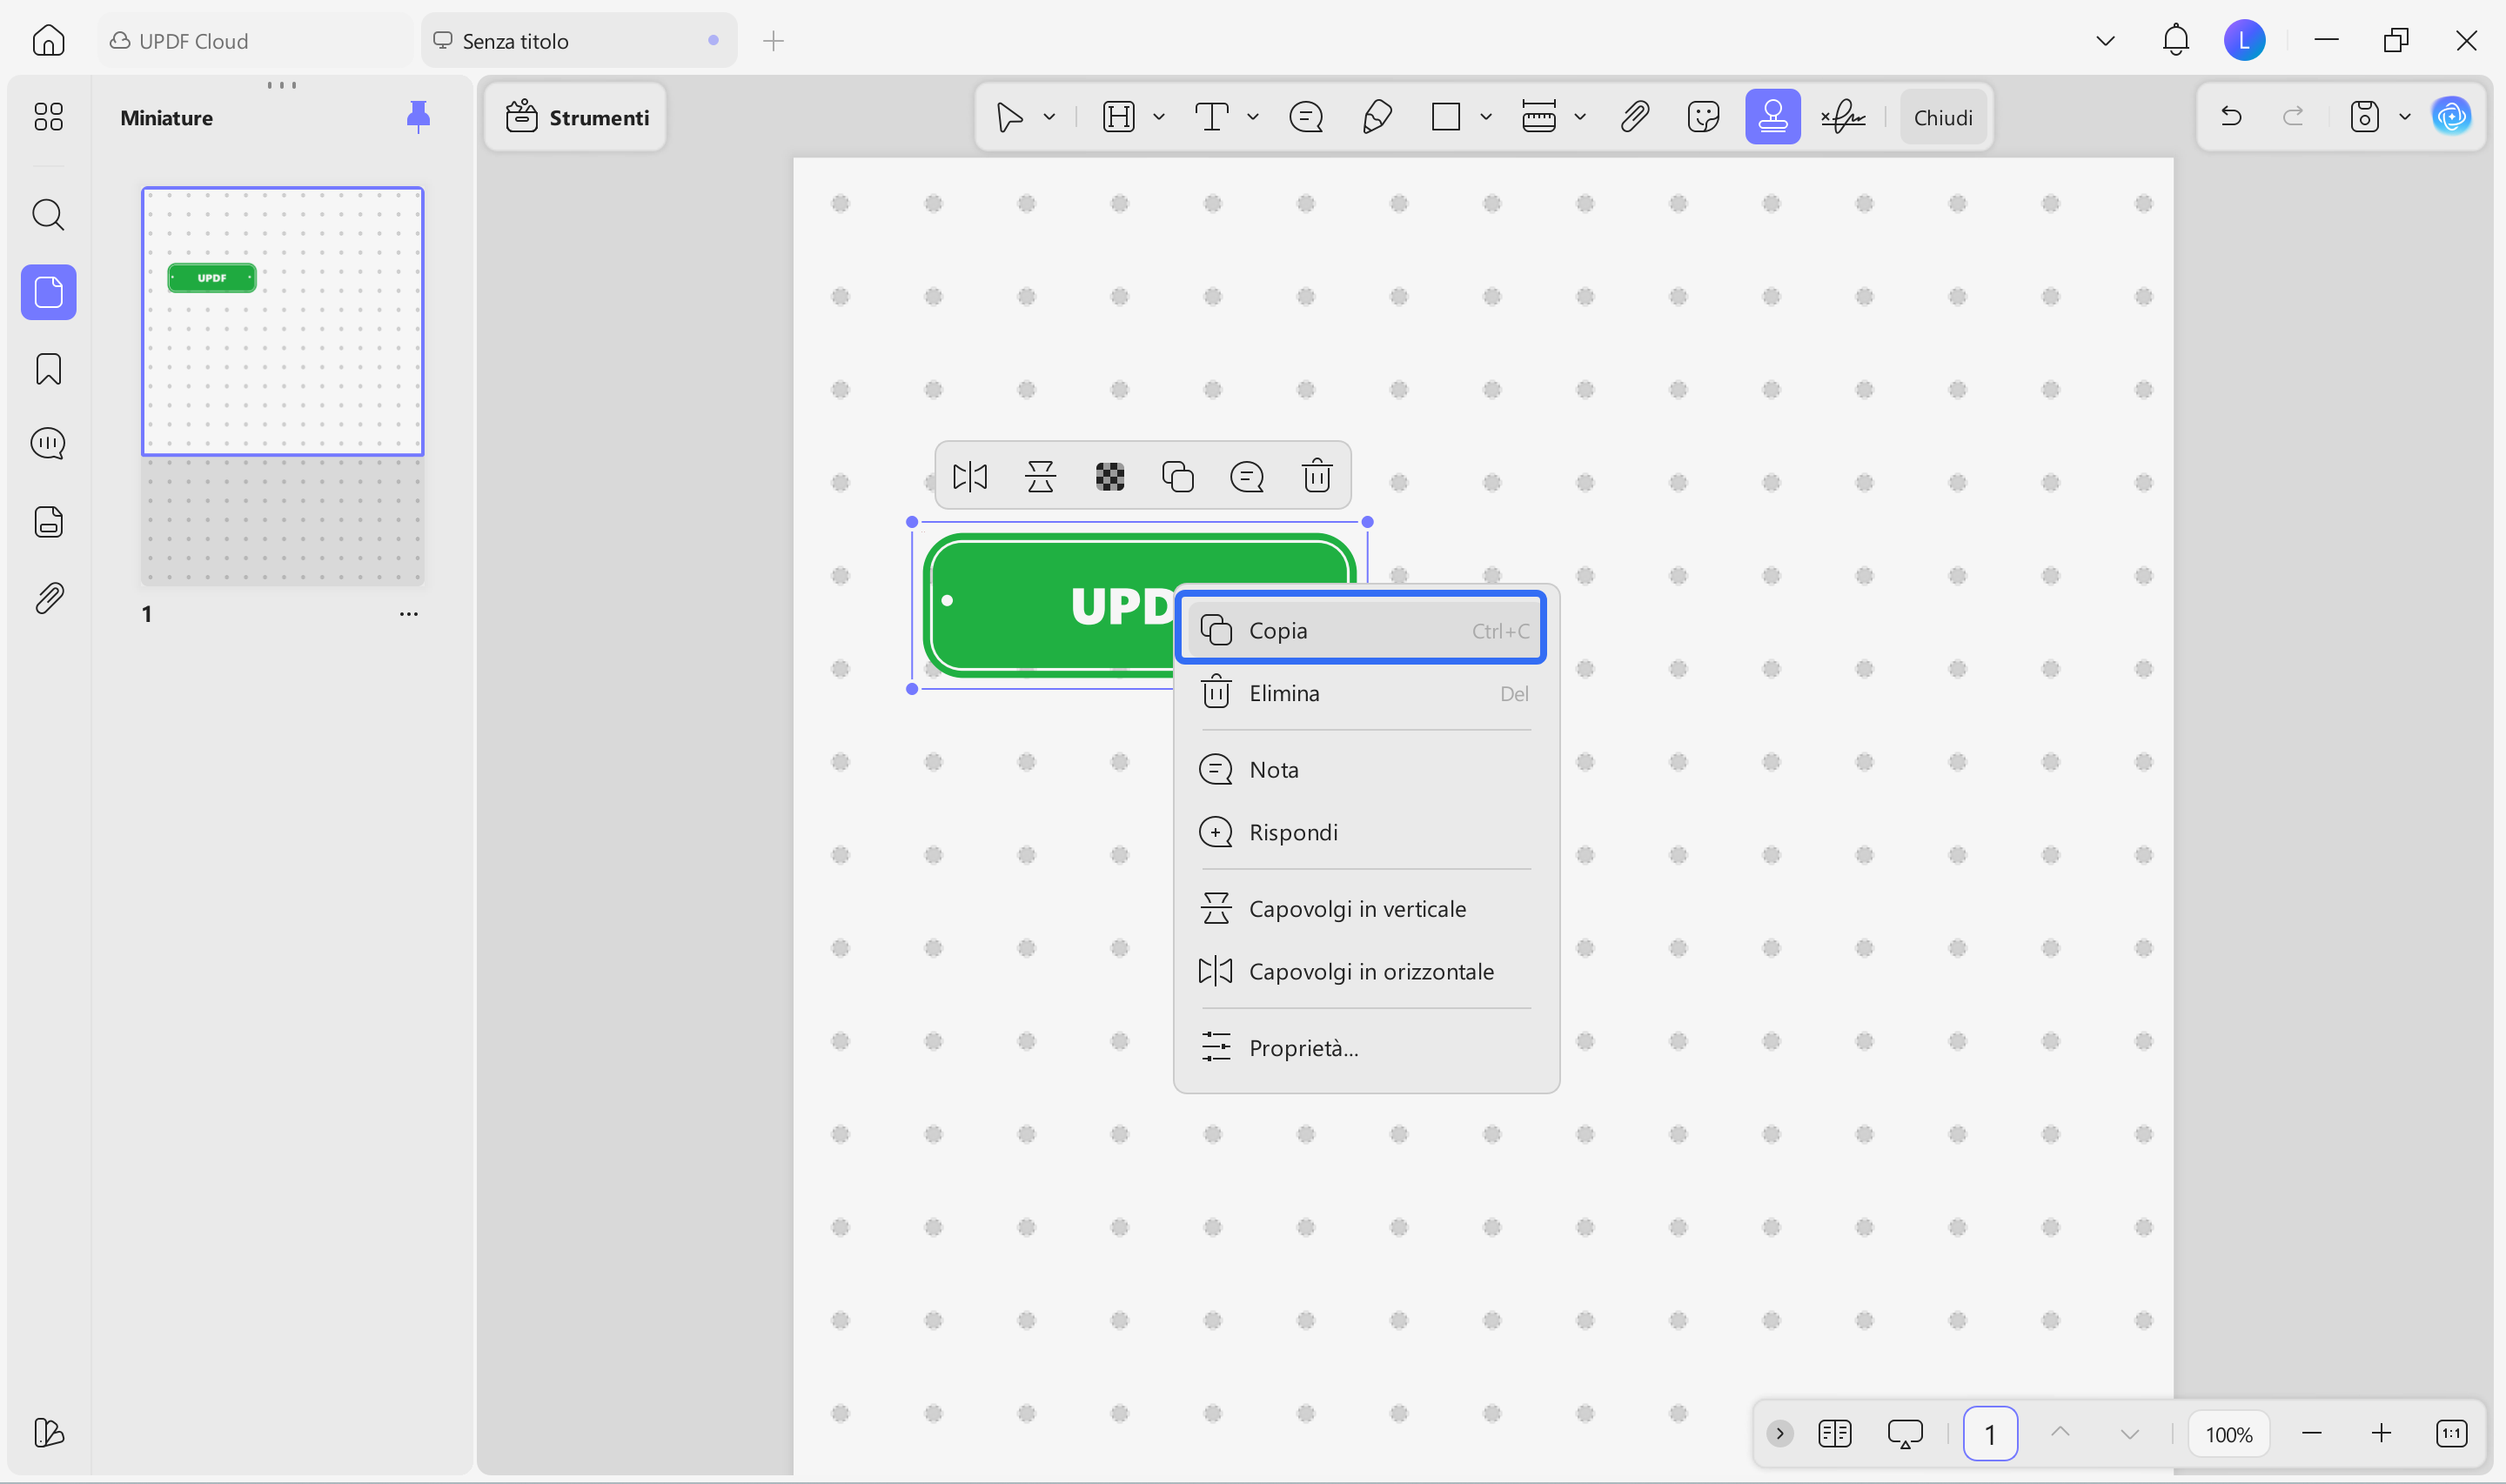
Task: Expand the selection tool dropdown arrow
Action: coord(1049,117)
